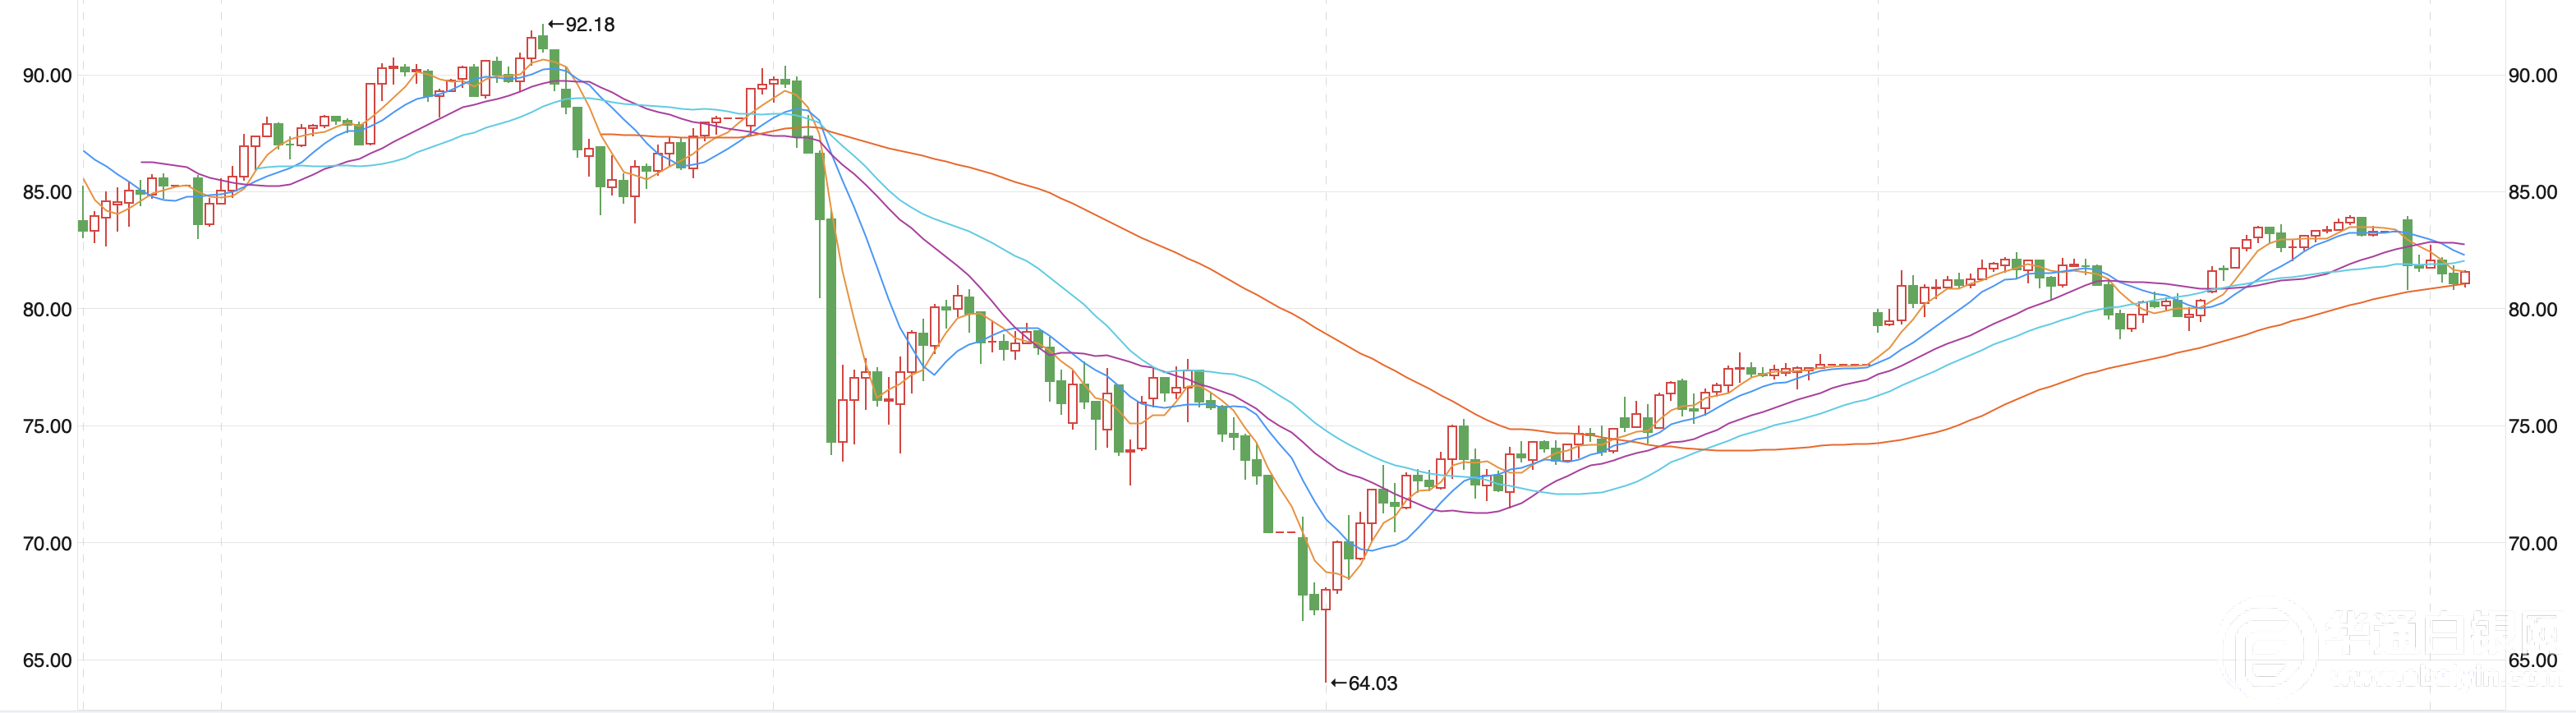Click the 85.00 label on the right axis
This screenshot has width=2576, height=713.
(2532, 192)
